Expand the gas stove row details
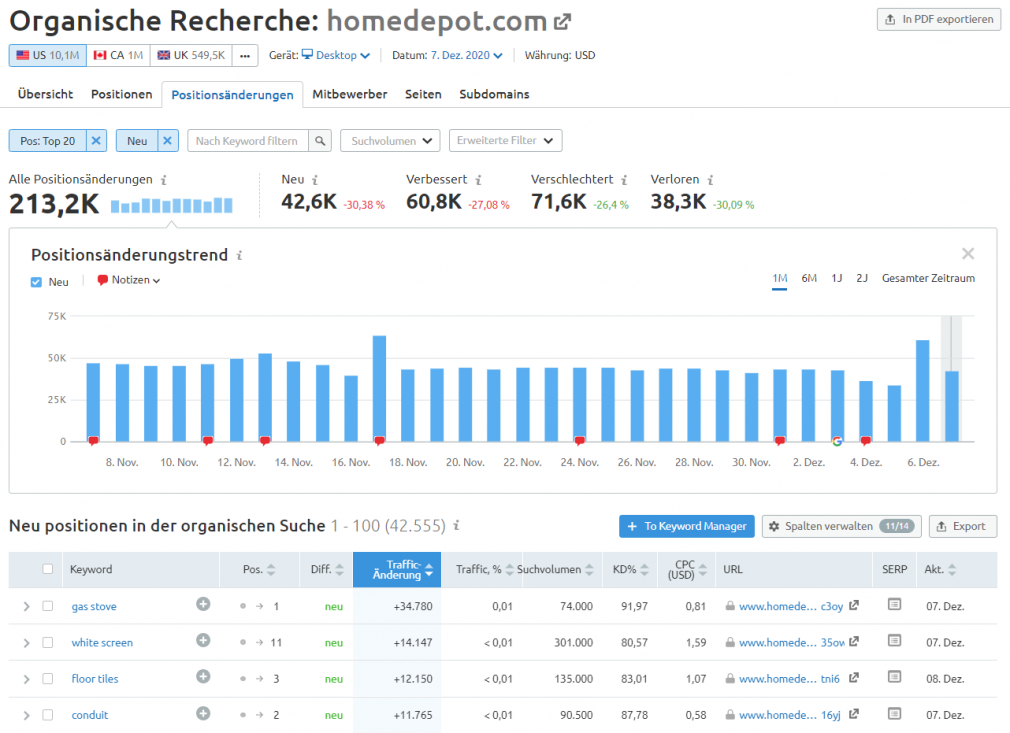The width and height of the screenshot is (1010, 733). point(26,606)
